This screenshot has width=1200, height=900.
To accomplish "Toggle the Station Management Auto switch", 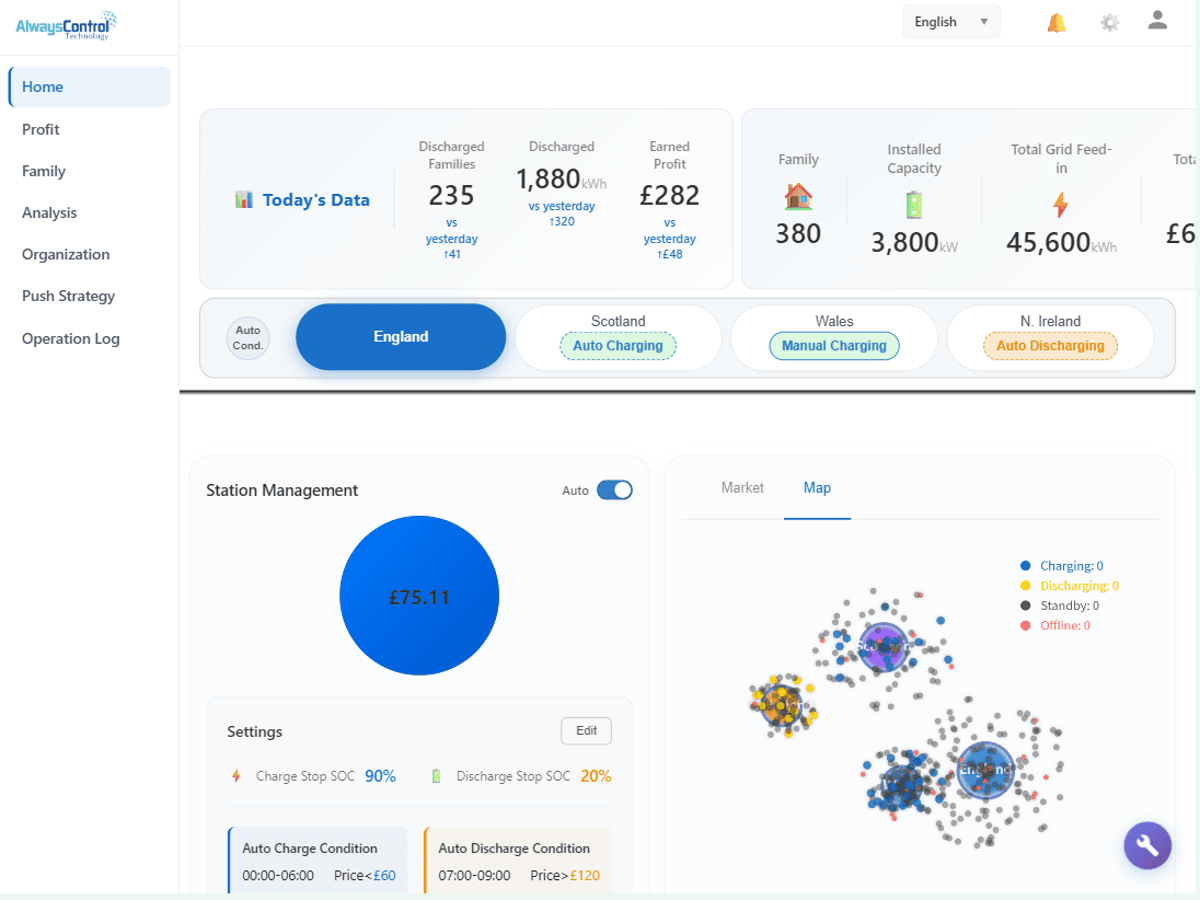I will tap(614, 490).
